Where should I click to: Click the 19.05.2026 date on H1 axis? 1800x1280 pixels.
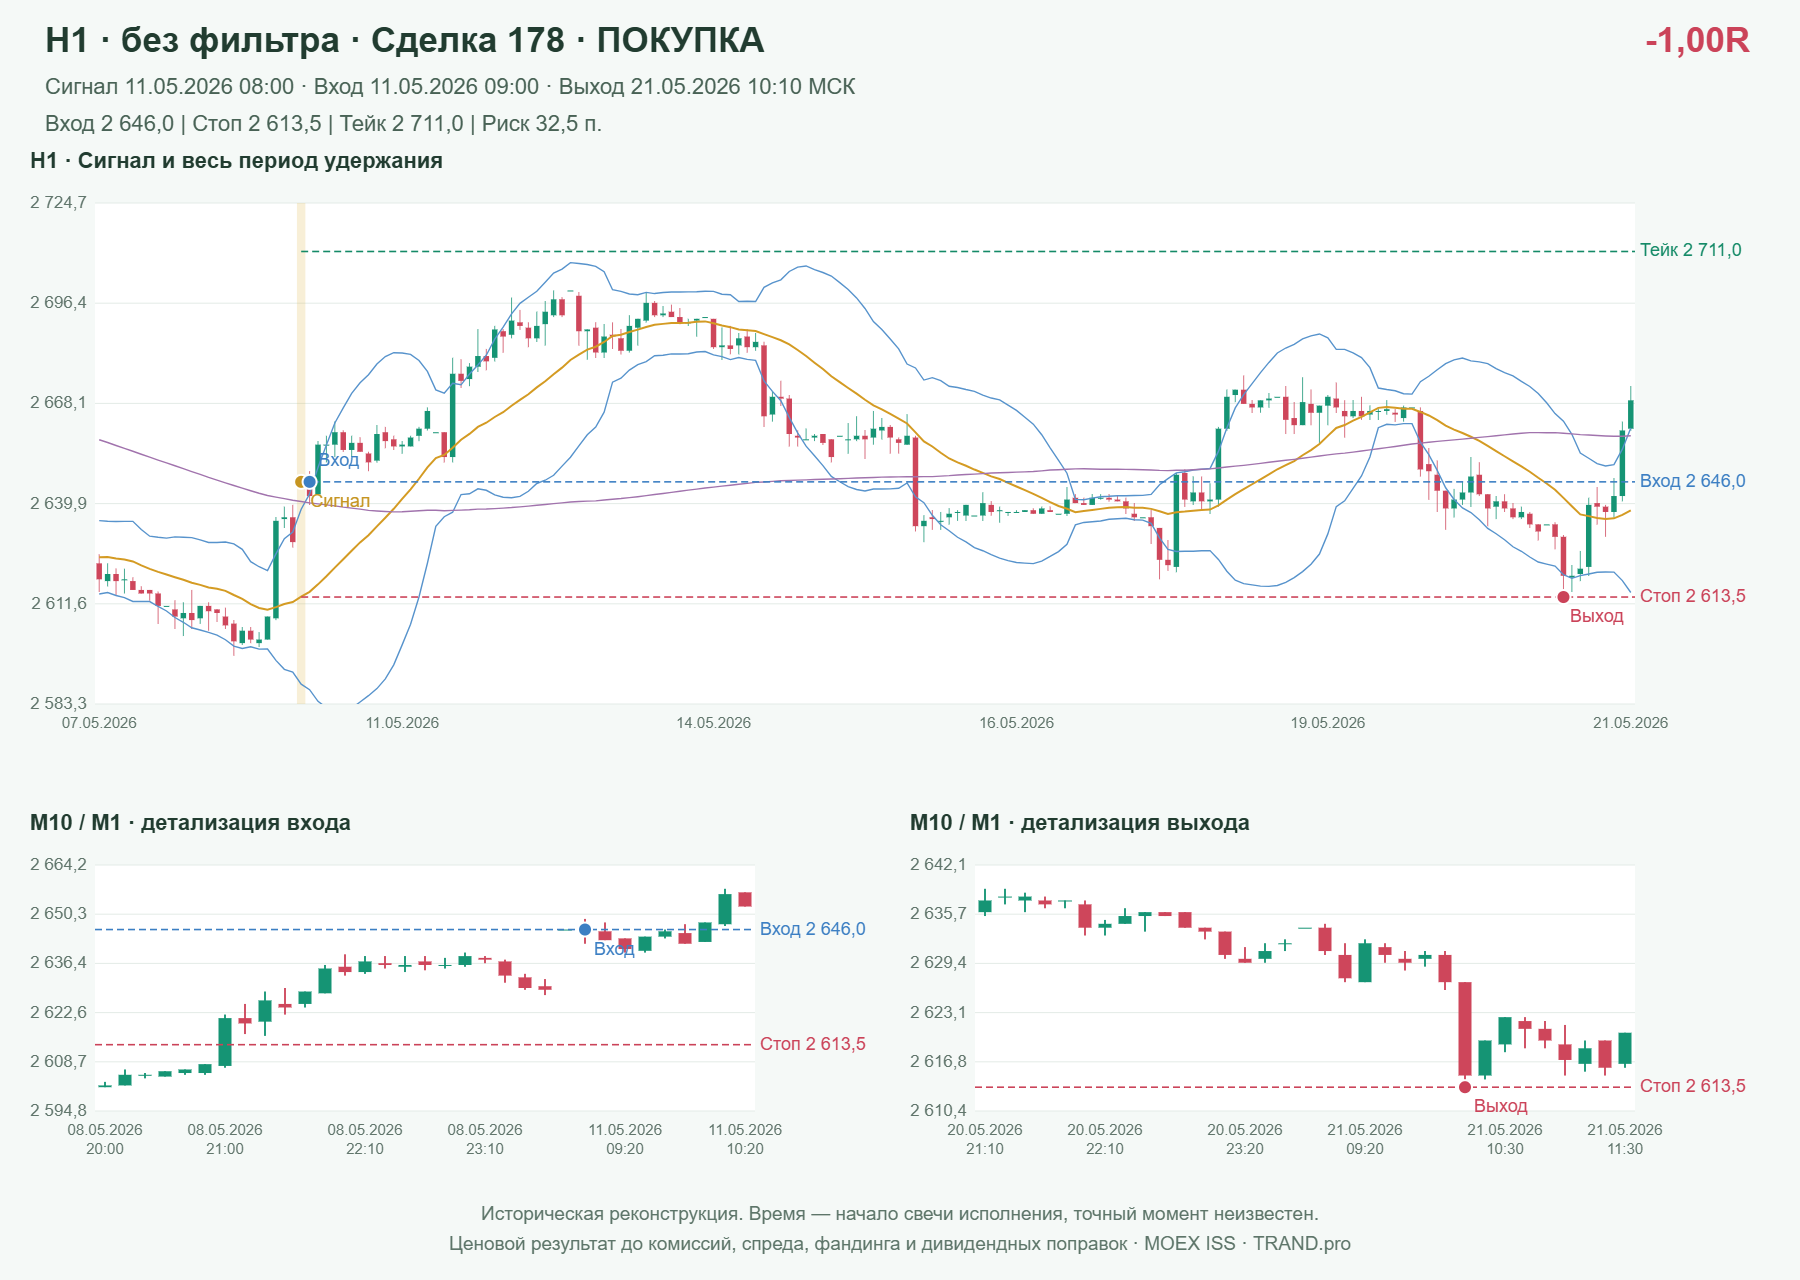[1327, 723]
